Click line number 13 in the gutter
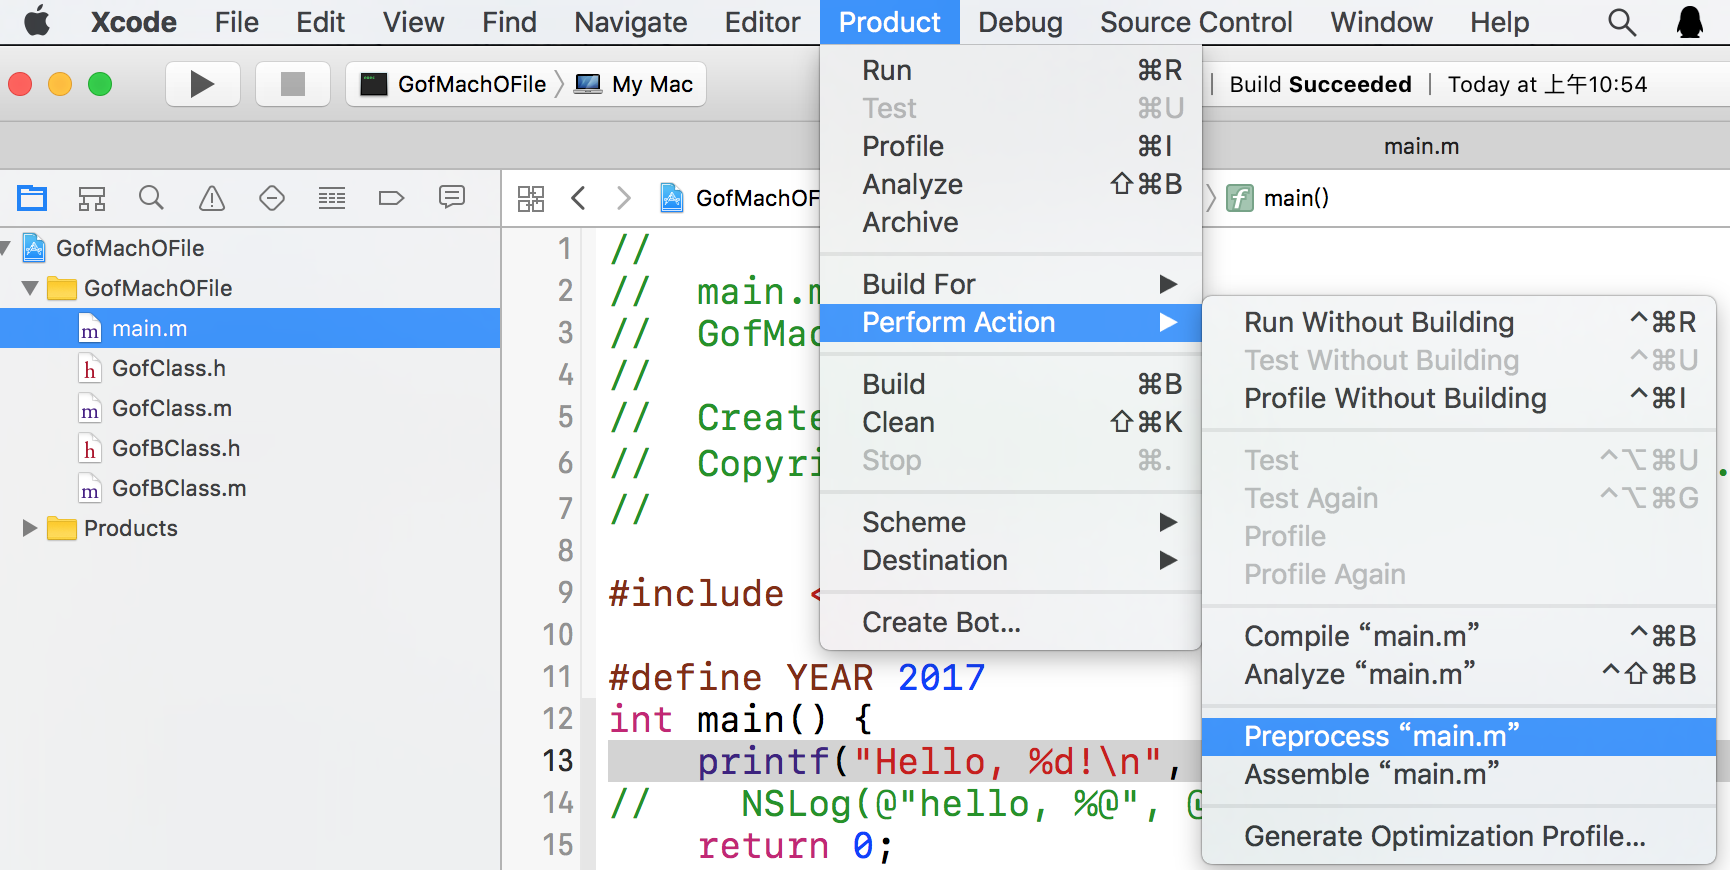1730x870 pixels. click(558, 761)
